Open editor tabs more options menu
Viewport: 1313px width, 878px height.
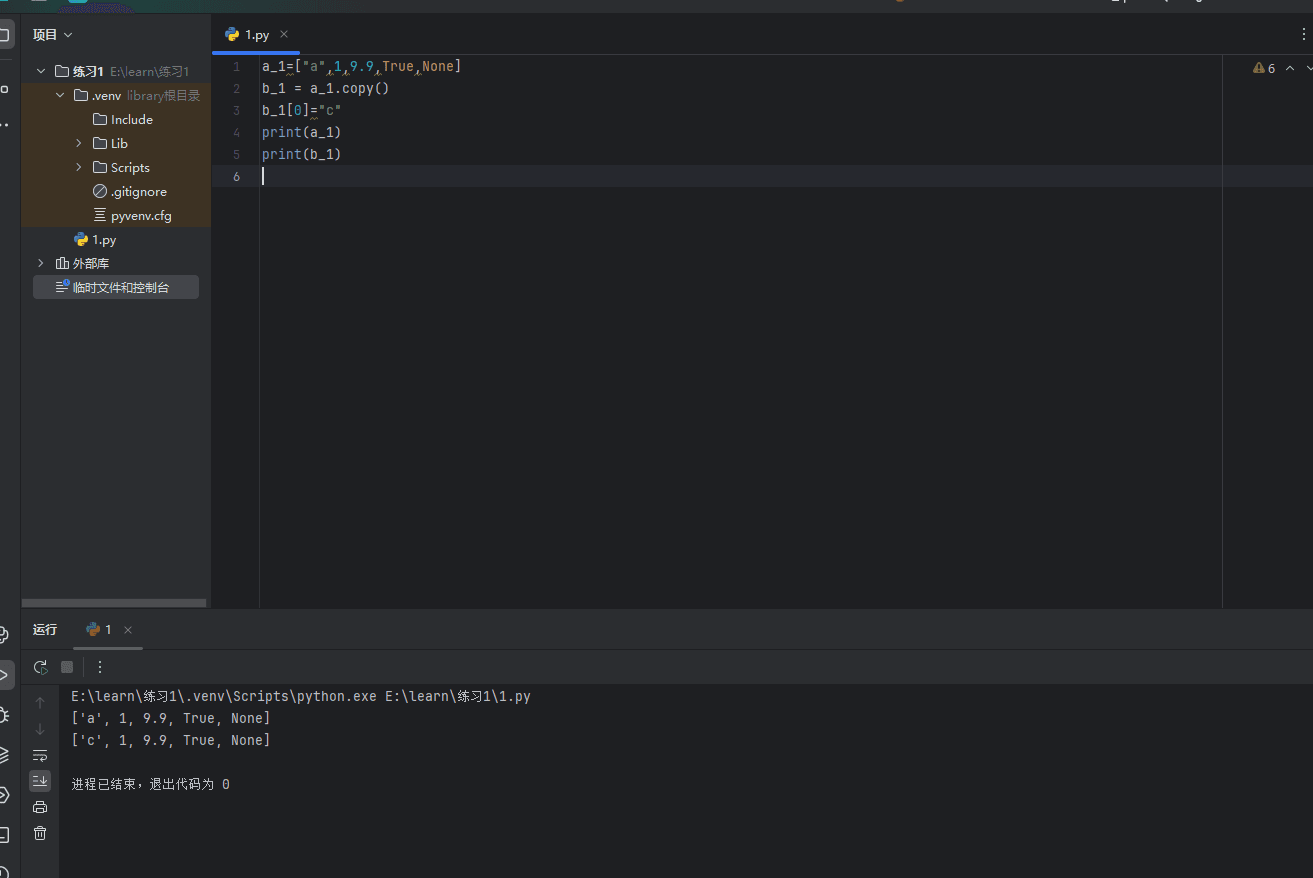point(1303,34)
